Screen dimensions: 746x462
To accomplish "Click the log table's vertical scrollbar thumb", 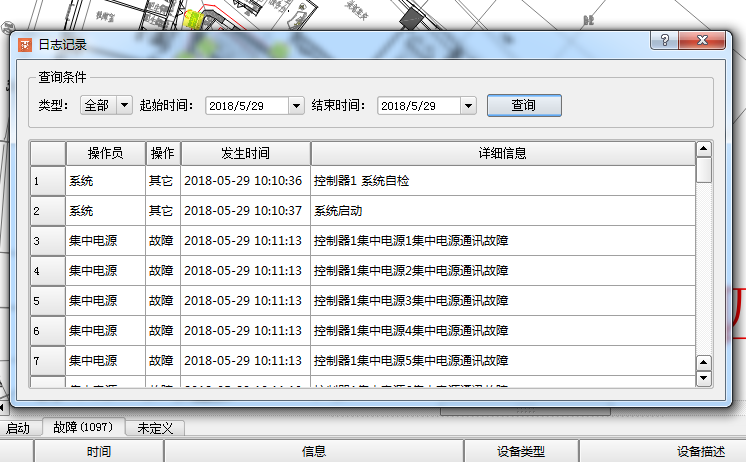I will [x=704, y=170].
